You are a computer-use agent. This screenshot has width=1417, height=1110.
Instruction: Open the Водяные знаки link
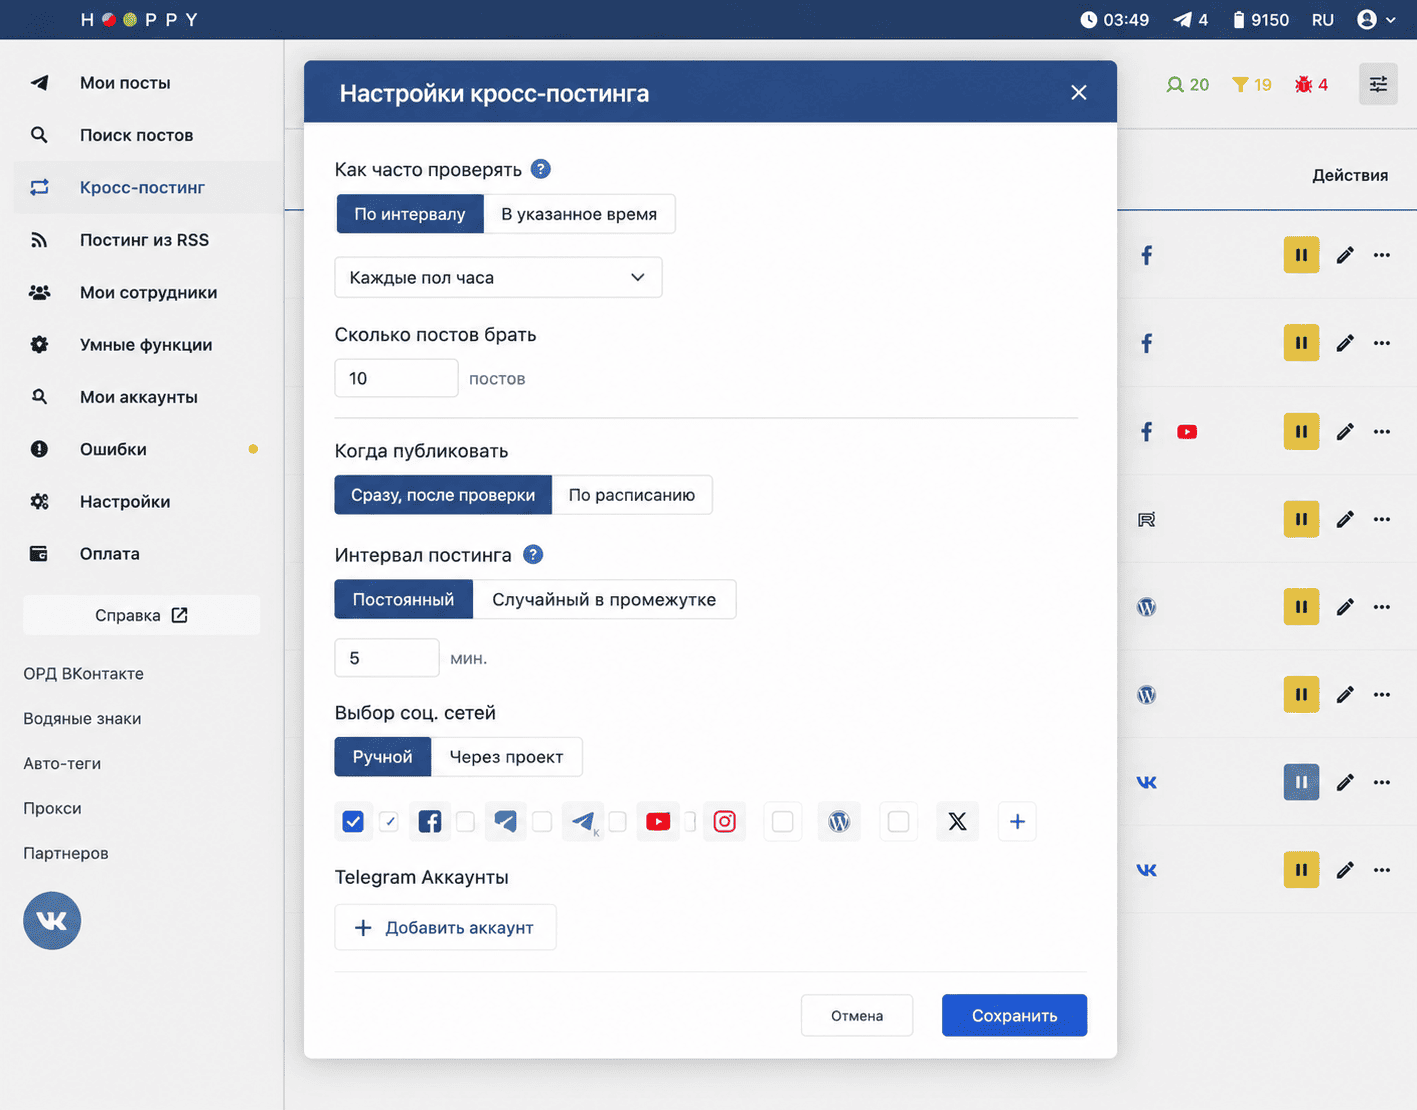[x=82, y=719]
